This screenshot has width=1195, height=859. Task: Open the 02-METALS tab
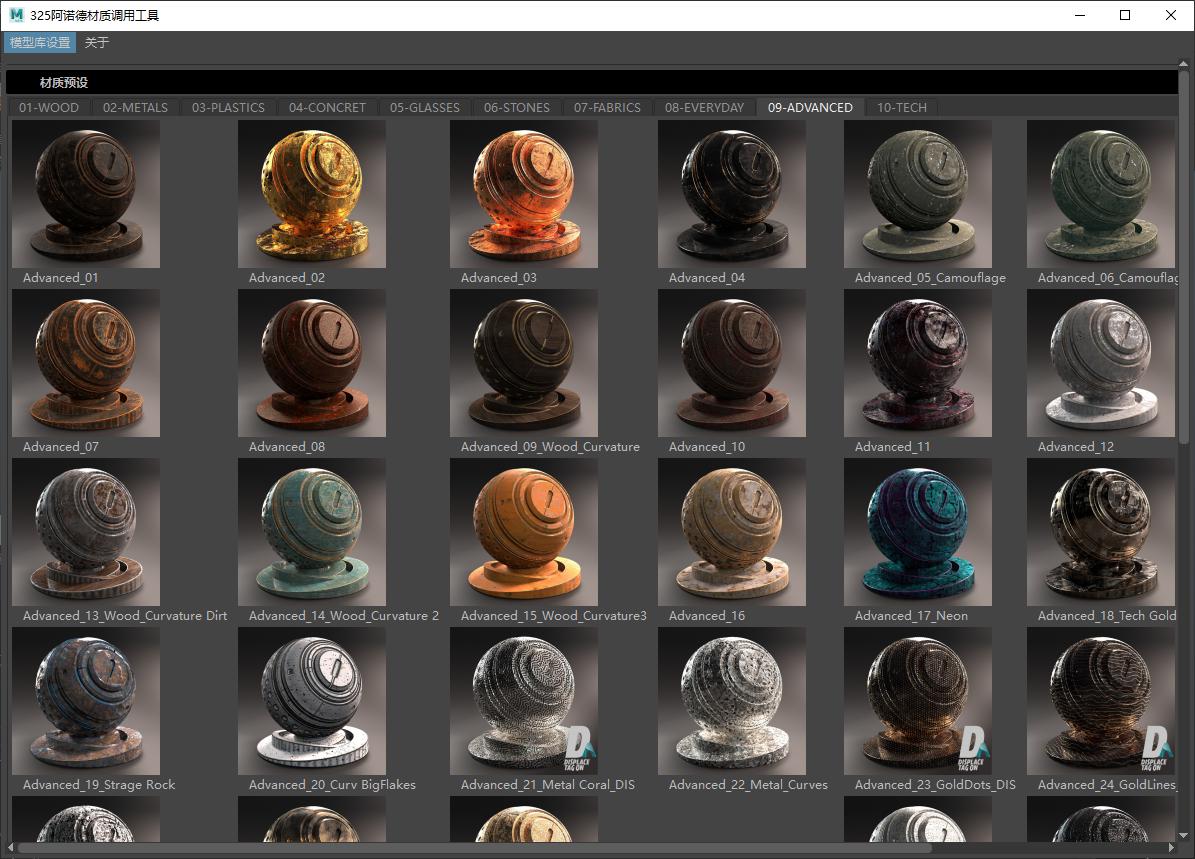(x=135, y=108)
